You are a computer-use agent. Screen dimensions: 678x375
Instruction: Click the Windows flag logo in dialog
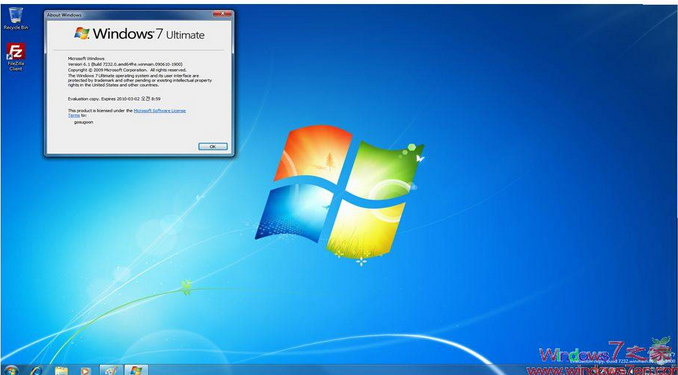click(81, 33)
